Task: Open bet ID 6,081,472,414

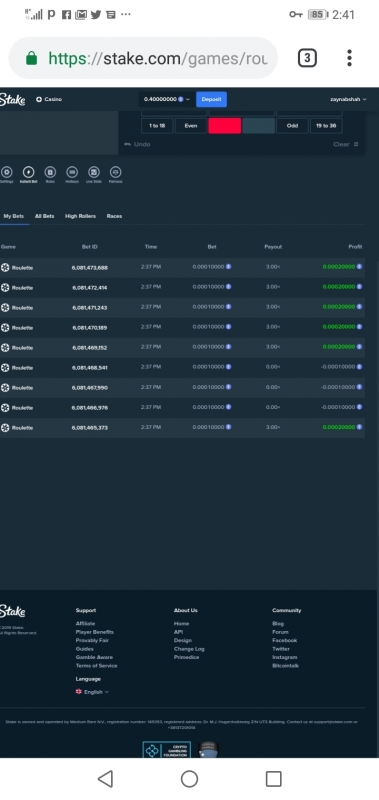Action: tap(90, 288)
